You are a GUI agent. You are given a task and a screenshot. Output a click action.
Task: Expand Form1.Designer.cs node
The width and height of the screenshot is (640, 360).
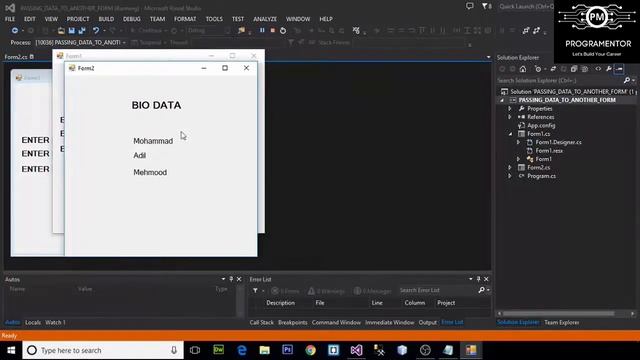tap(518, 142)
